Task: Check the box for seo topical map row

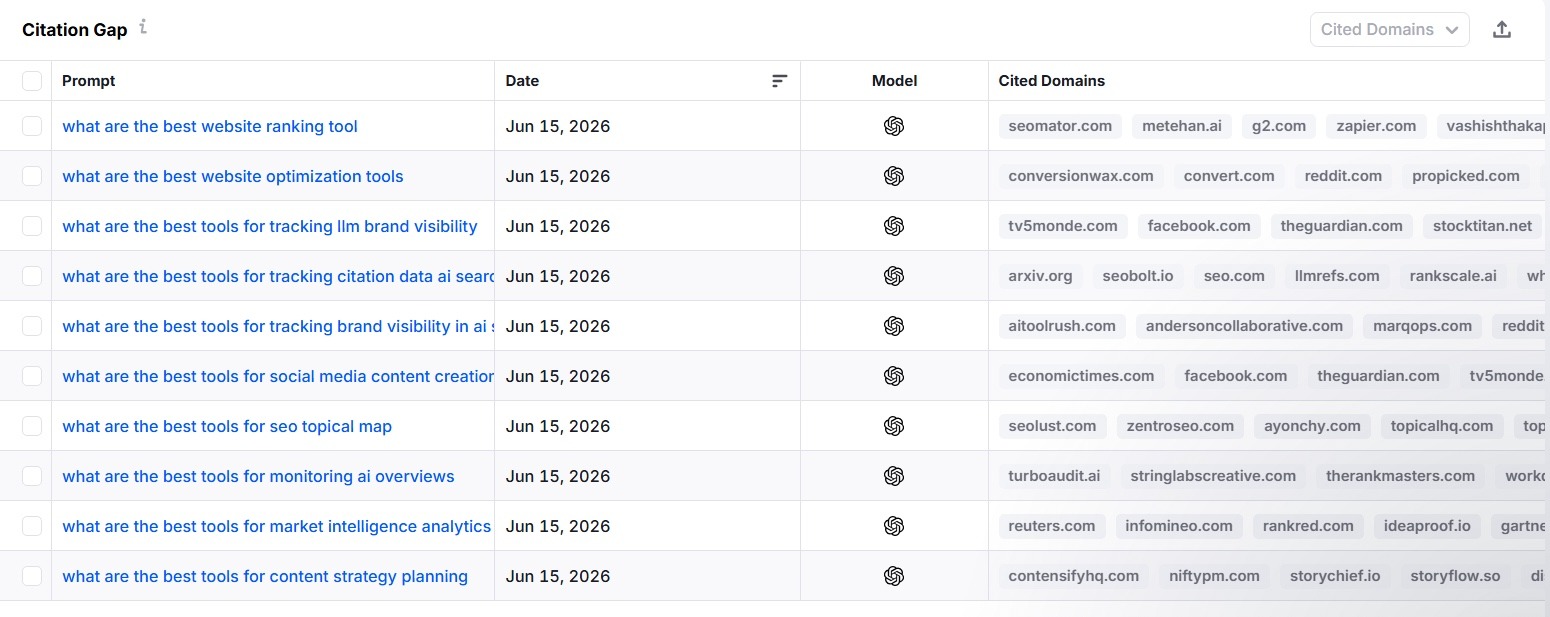Action: pos(32,426)
